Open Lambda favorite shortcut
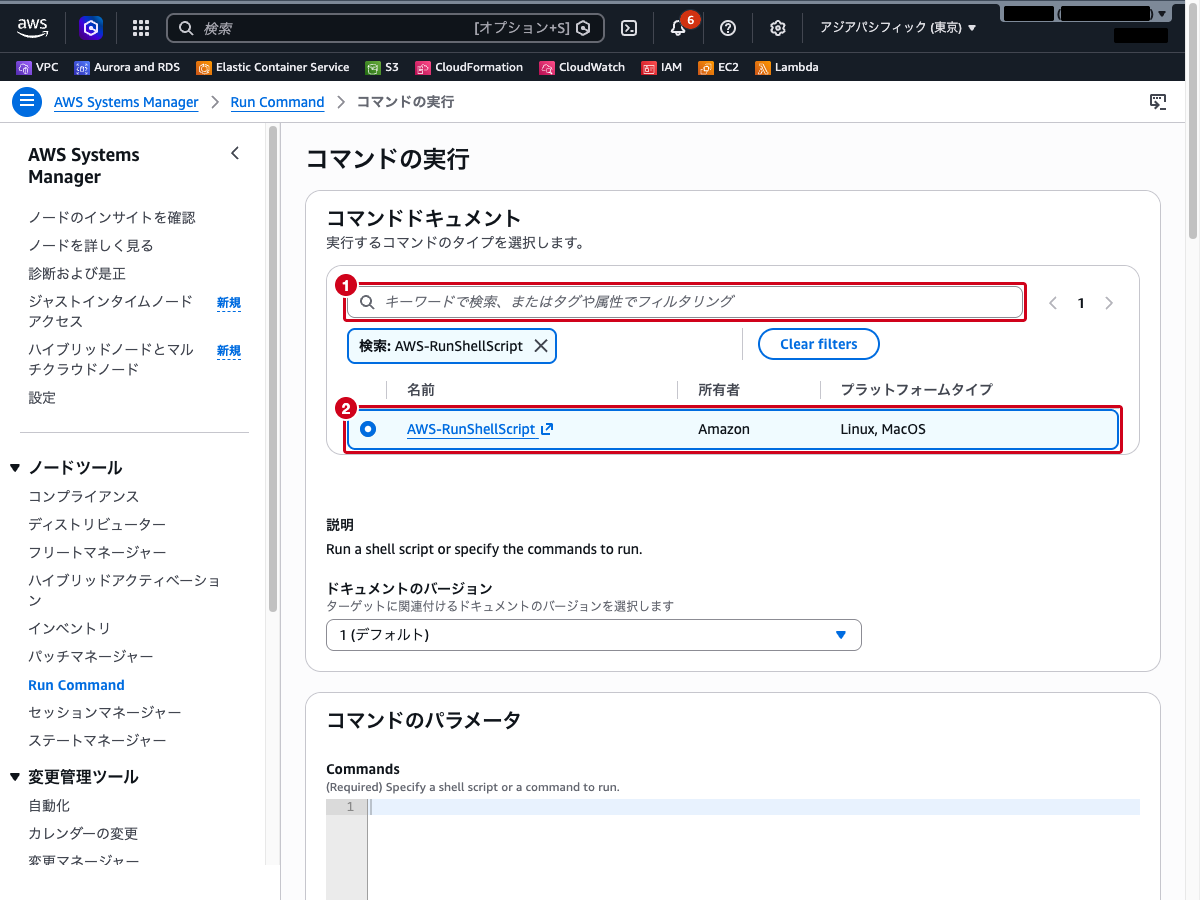This screenshot has width=1200, height=900. point(787,67)
